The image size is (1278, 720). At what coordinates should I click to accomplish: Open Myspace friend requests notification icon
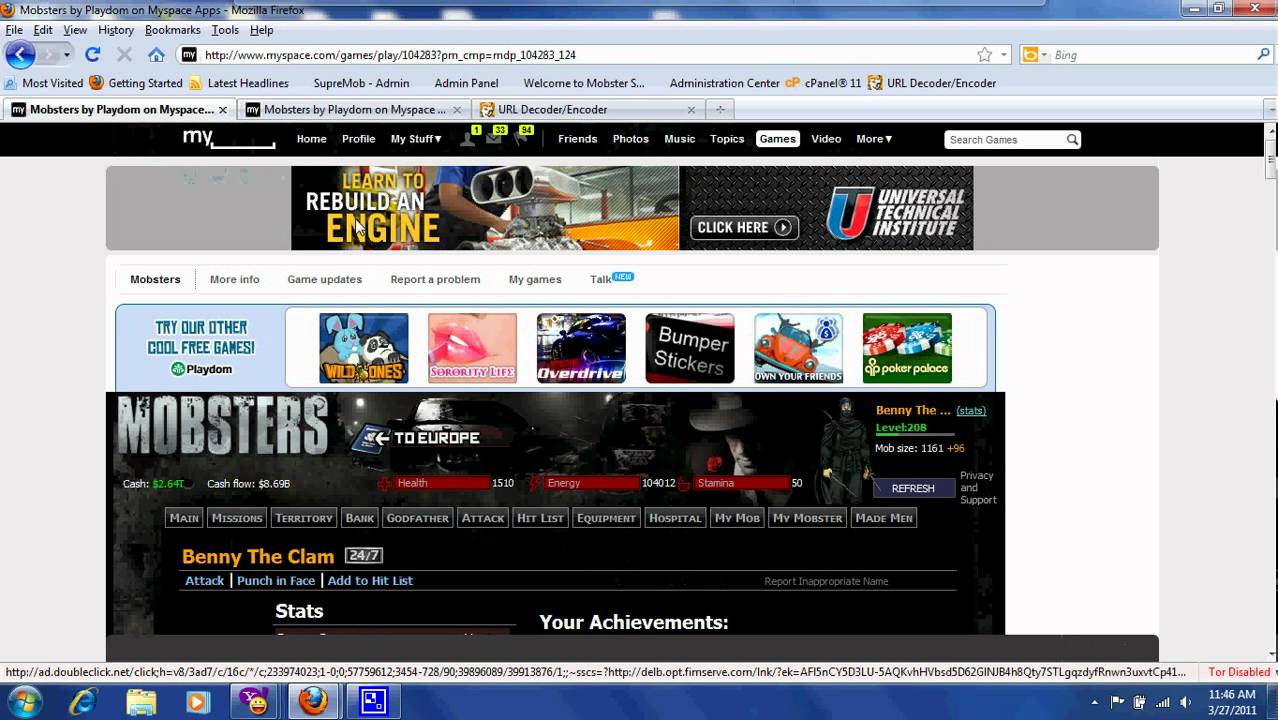(x=468, y=138)
